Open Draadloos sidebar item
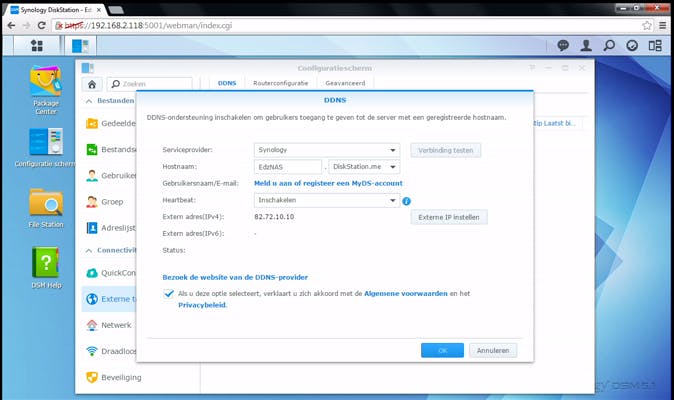Screen dimensions: 674x400 tap(111, 351)
